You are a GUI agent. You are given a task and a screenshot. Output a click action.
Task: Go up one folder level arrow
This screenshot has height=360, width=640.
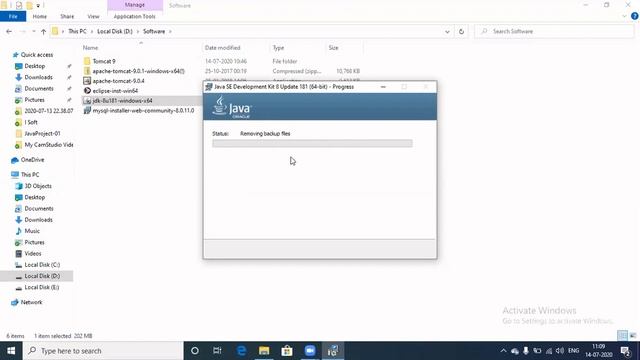tap(43, 31)
